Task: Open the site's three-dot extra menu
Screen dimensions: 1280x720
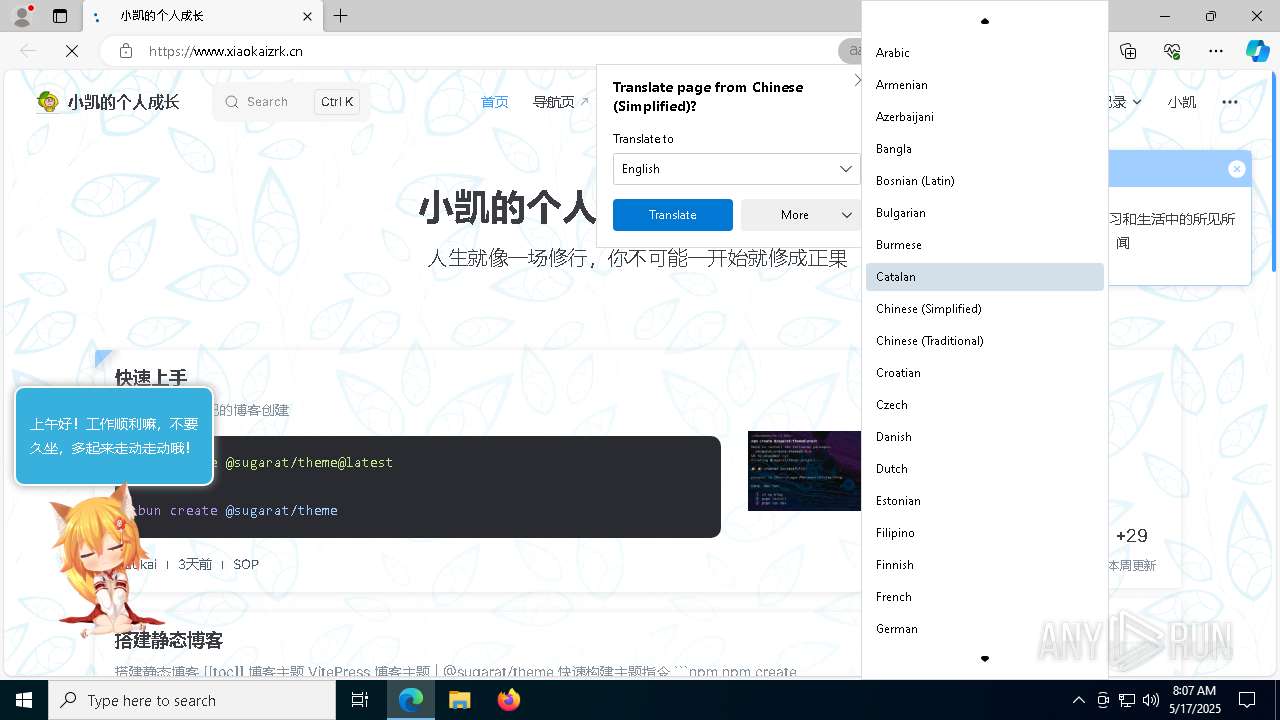Action: coord(1230,102)
